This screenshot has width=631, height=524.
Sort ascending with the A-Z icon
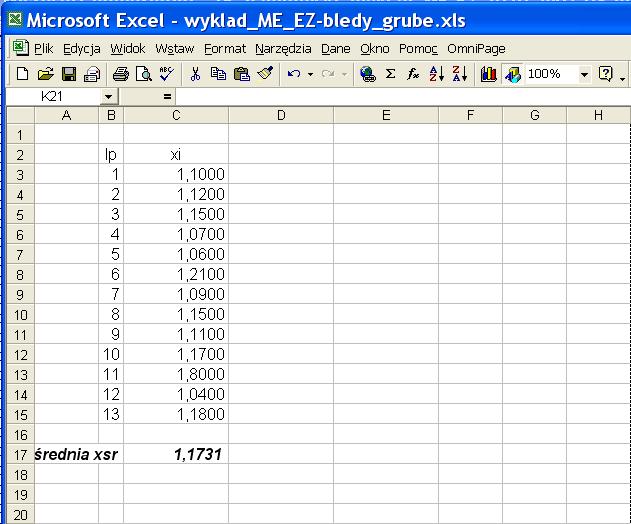click(x=437, y=74)
